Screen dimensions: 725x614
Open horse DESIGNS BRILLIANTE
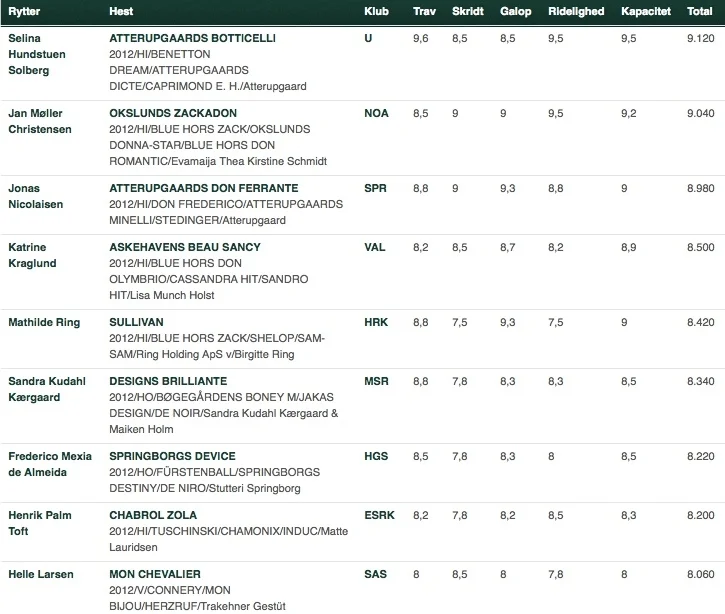click(x=168, y=381)
